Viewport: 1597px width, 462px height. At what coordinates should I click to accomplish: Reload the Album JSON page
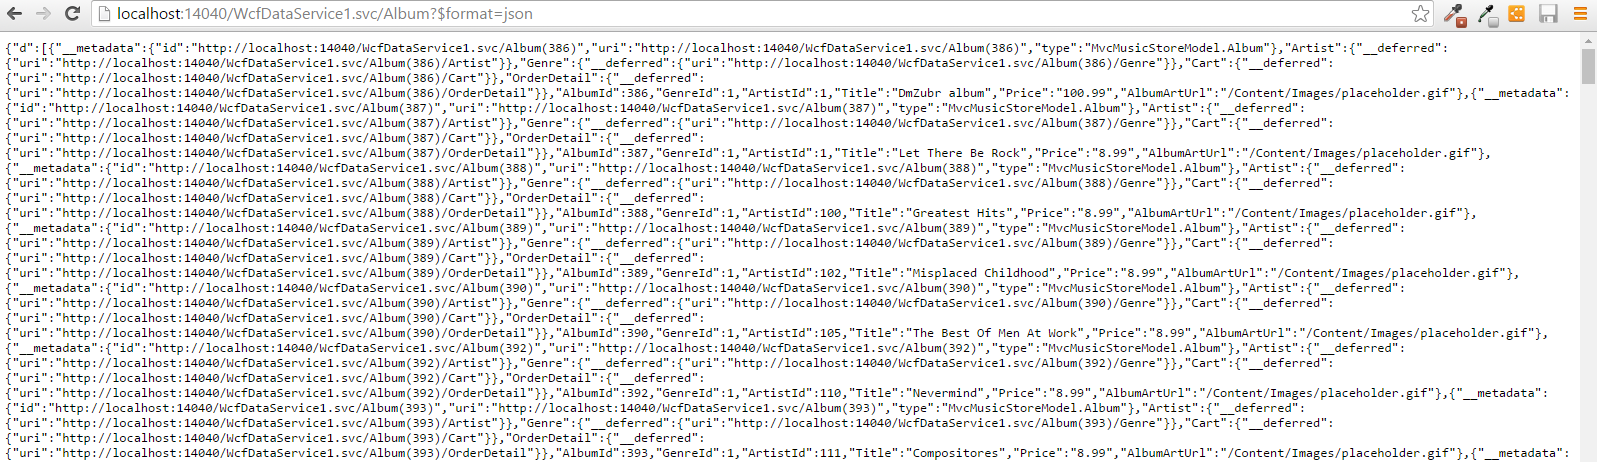(x=72, y=14)
